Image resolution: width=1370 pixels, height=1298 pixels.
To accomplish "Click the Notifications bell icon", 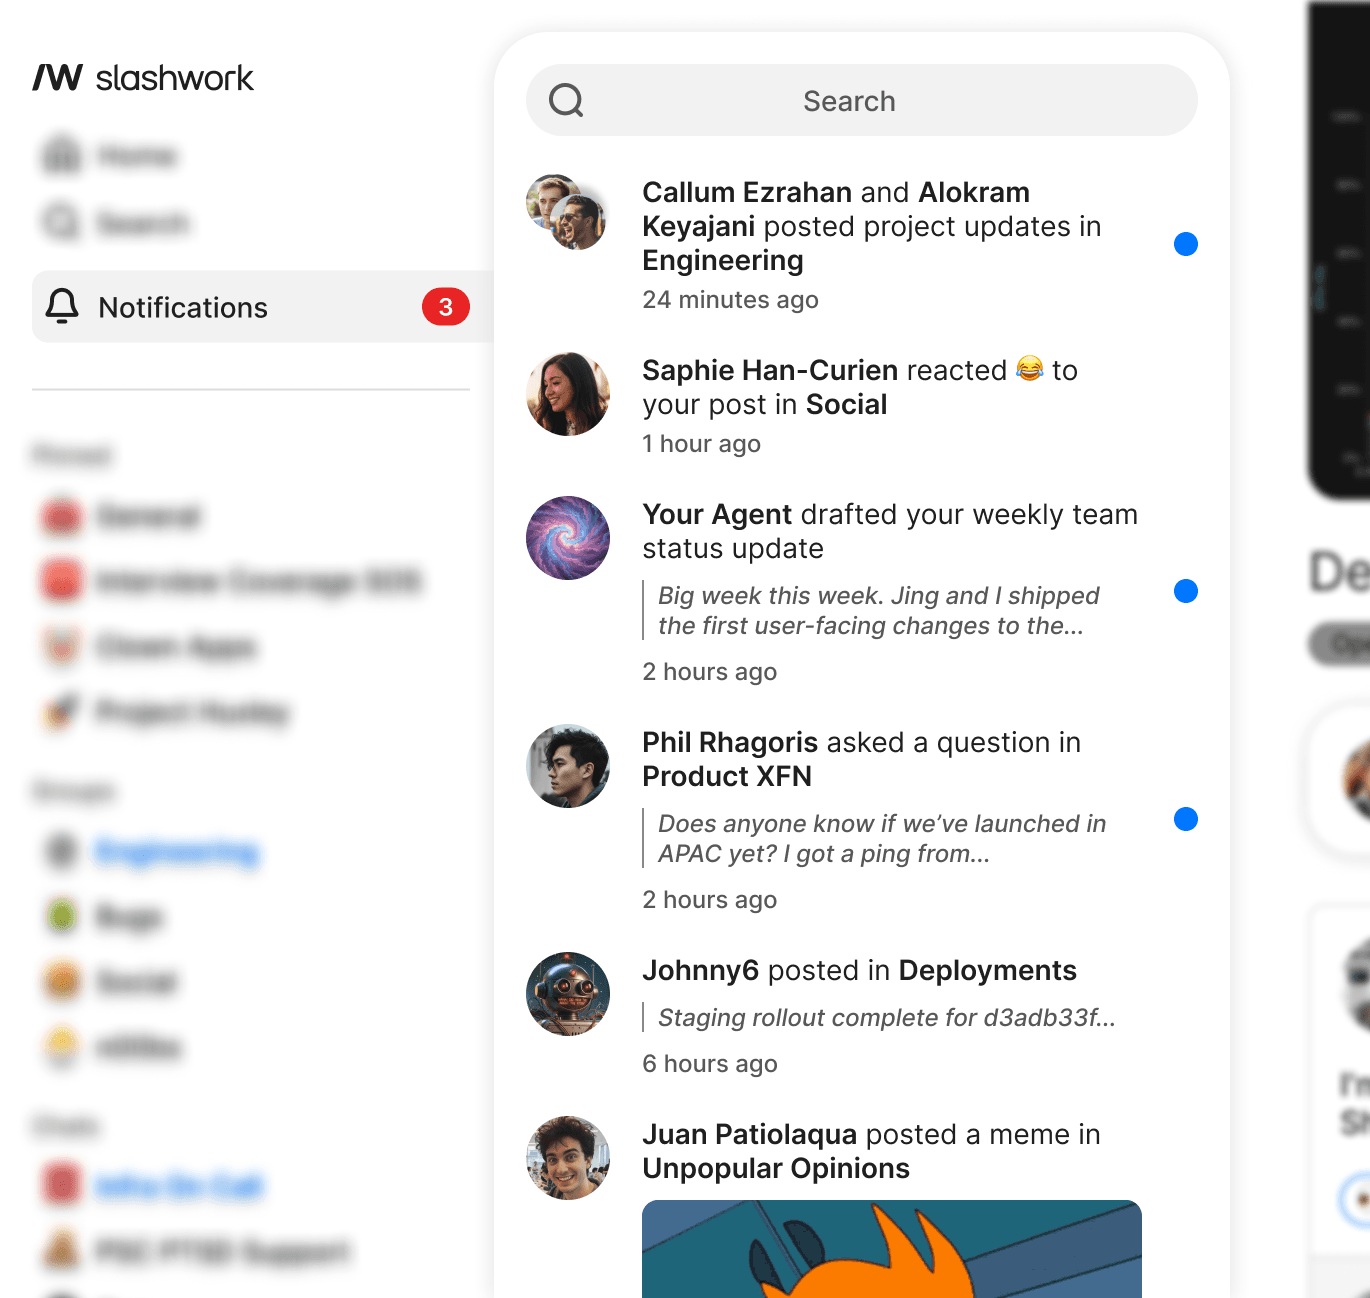I will (x=62, y=307).
